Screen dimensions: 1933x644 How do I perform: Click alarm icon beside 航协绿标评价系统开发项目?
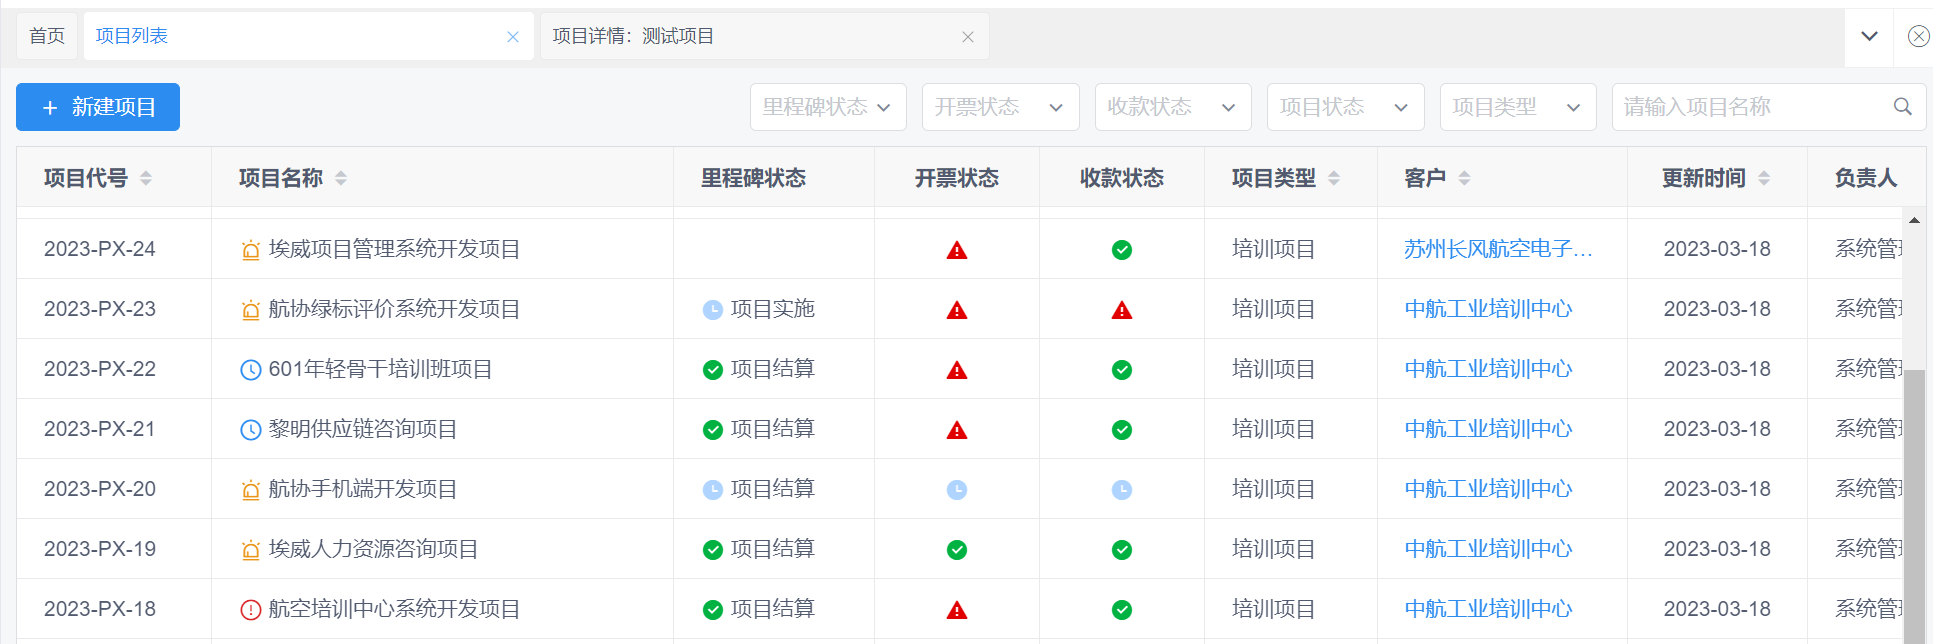click(250, 310)
